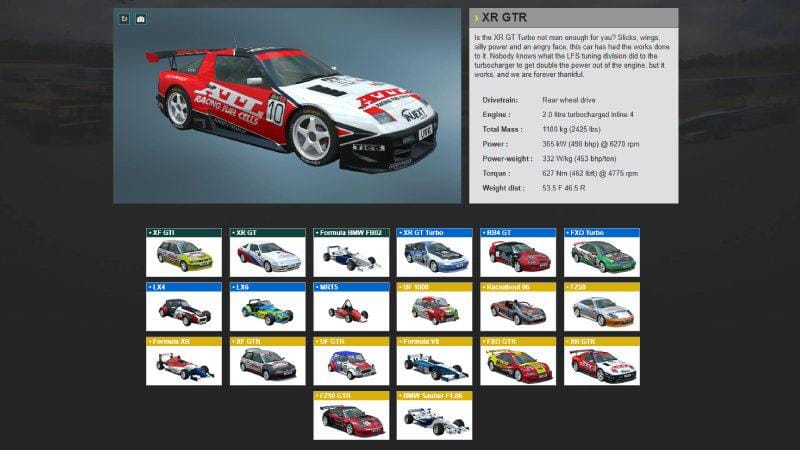Click the '332 W/kg (453 bhp/ton)' value

tap(579, 159)
